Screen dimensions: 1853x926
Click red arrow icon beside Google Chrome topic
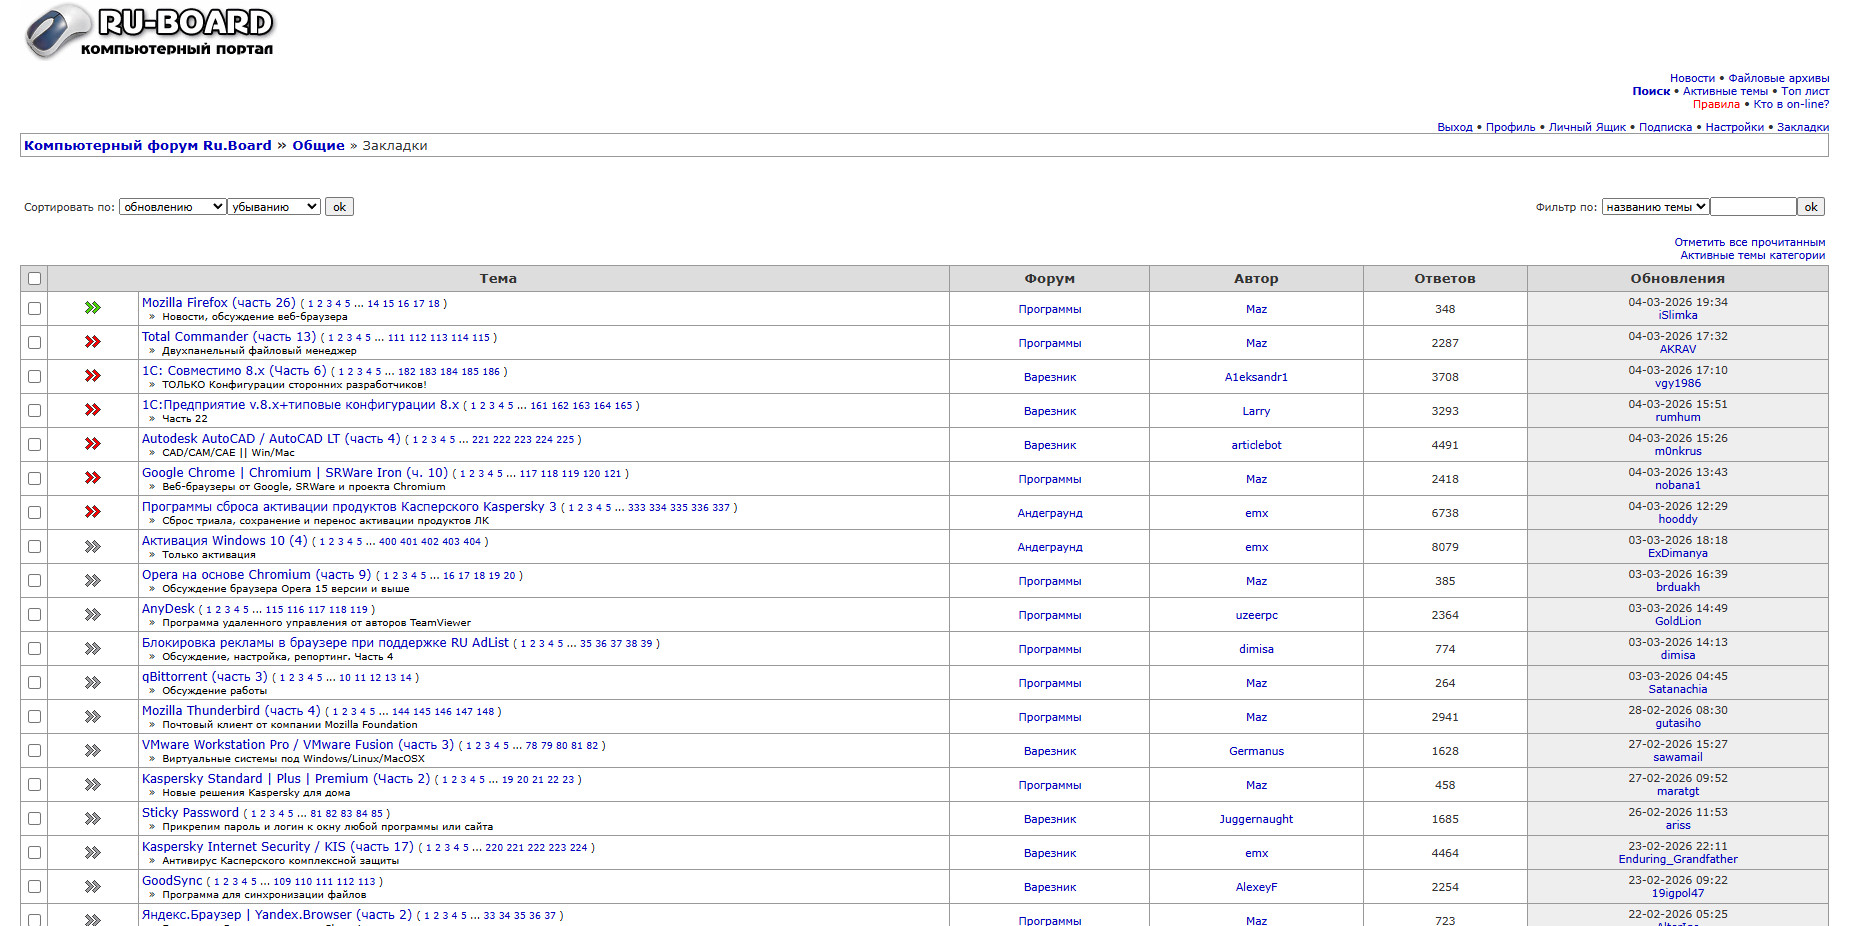93,478
